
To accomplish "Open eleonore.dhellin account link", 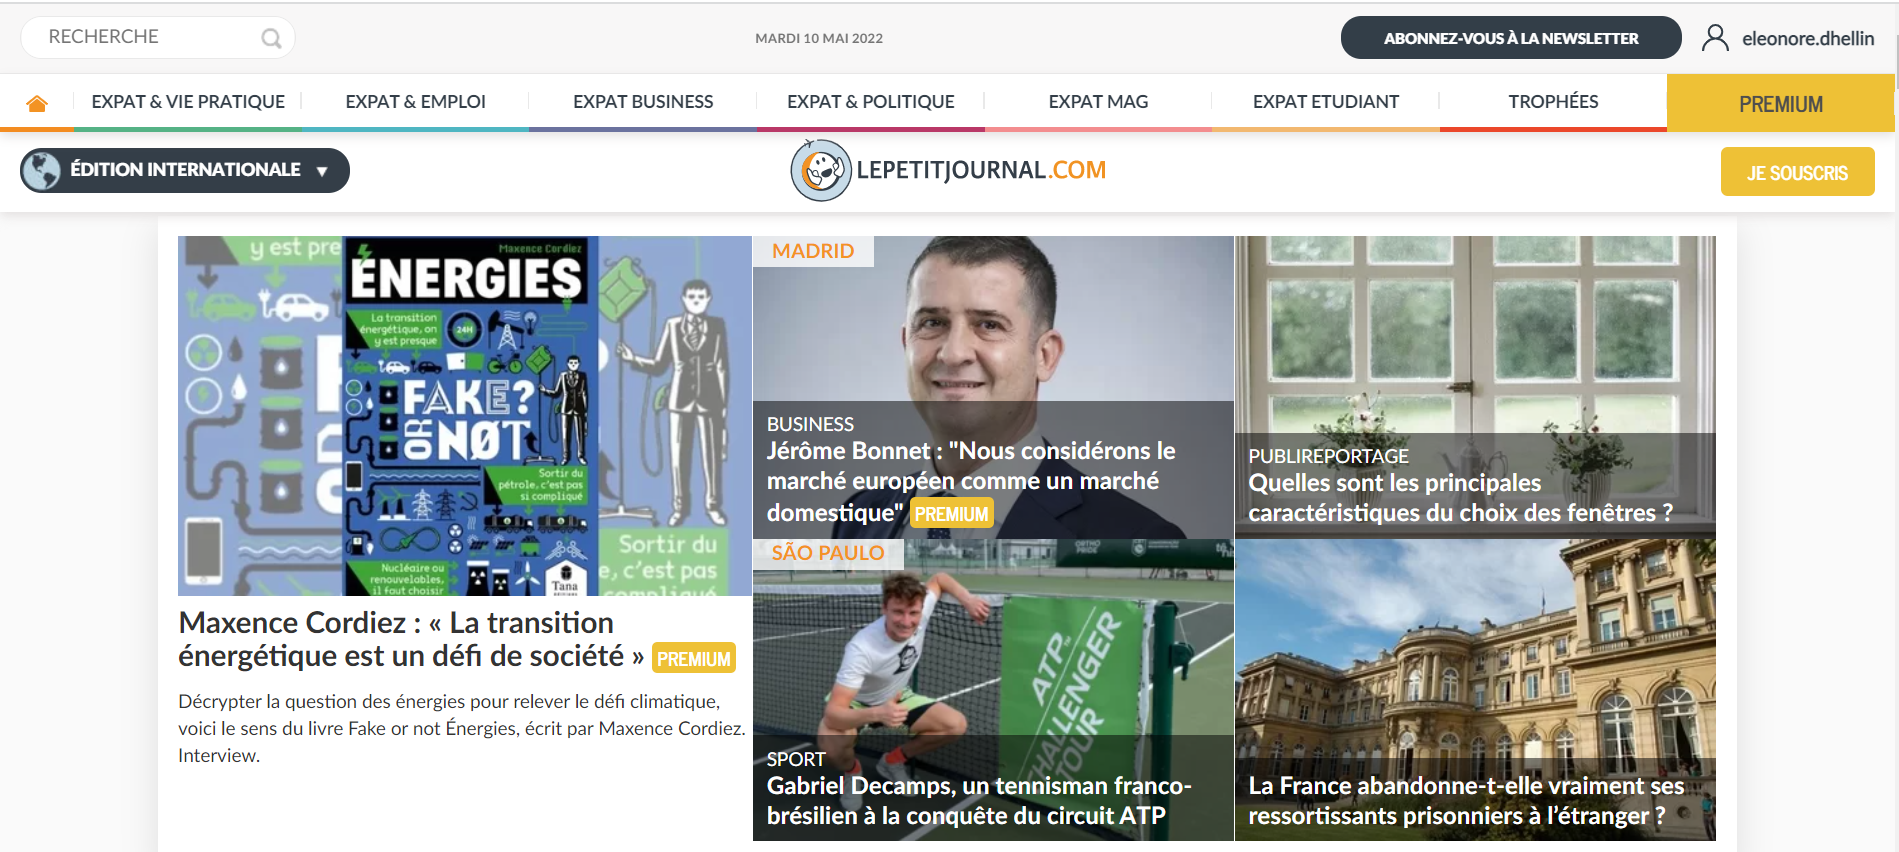I will pos(1808,38).
